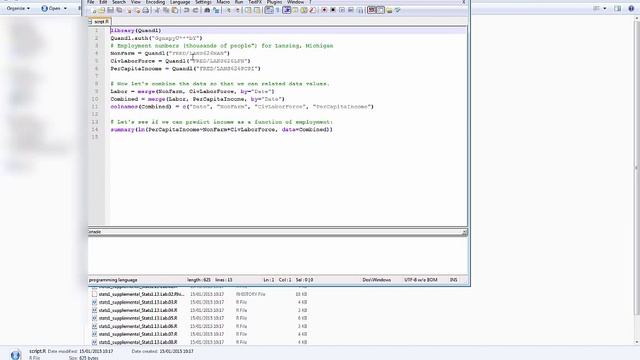640x360 pixels.
Task: Open the TextFX menu
Action: pos(255,2)
